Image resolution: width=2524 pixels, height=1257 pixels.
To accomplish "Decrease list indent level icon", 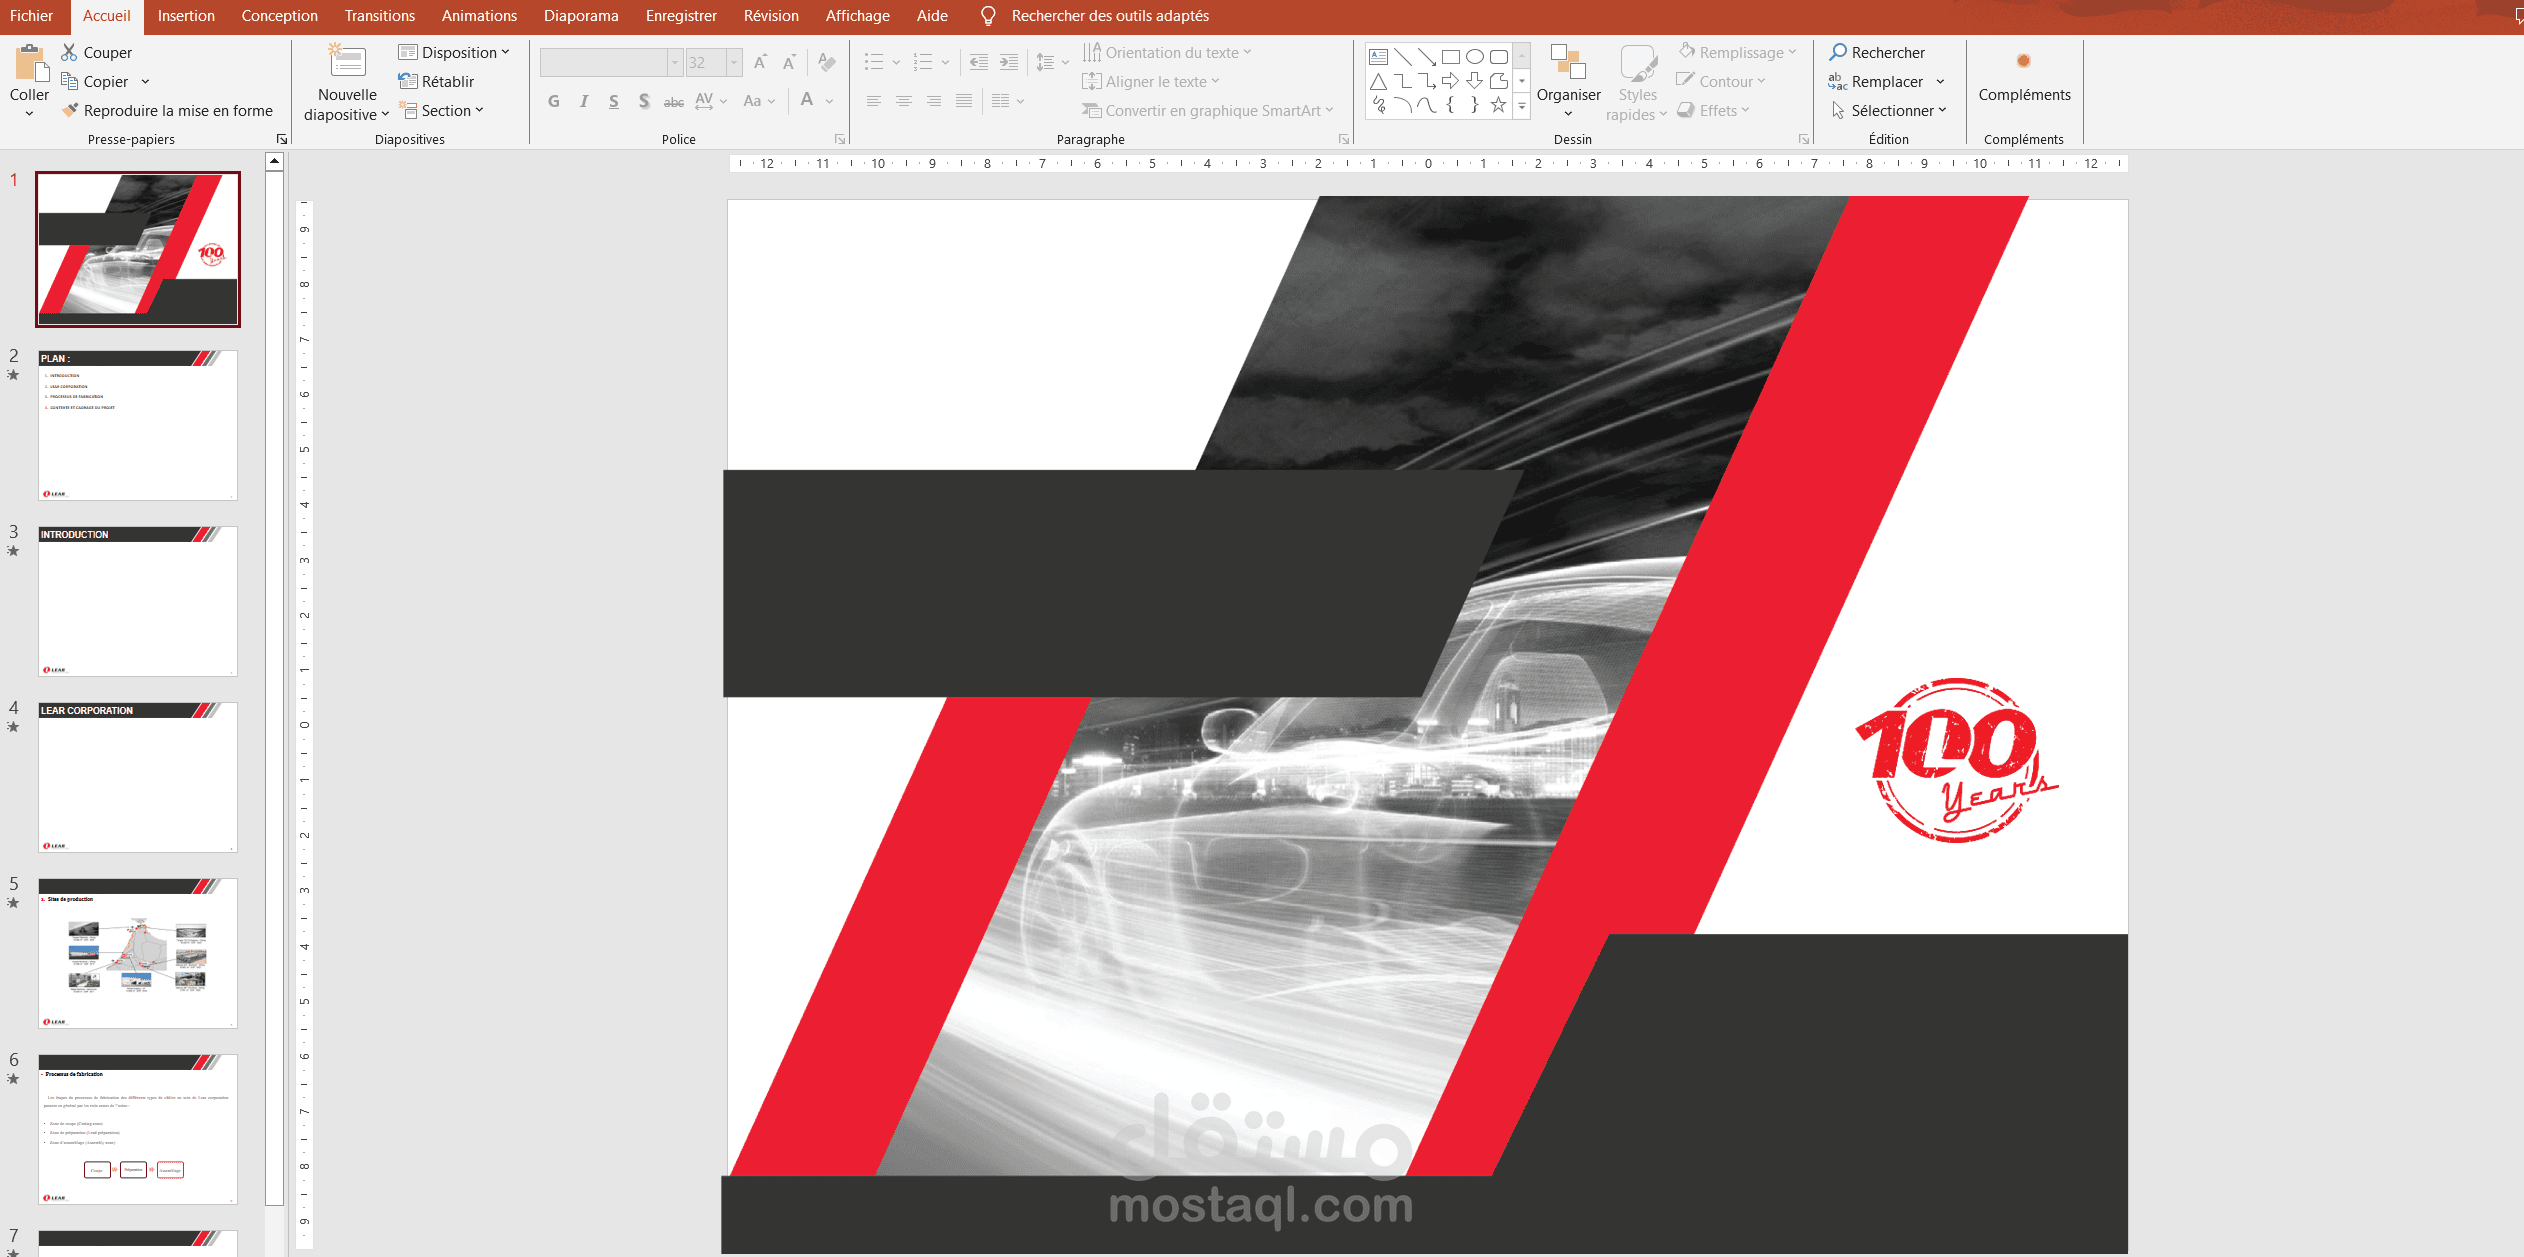I will coord(979,63).
